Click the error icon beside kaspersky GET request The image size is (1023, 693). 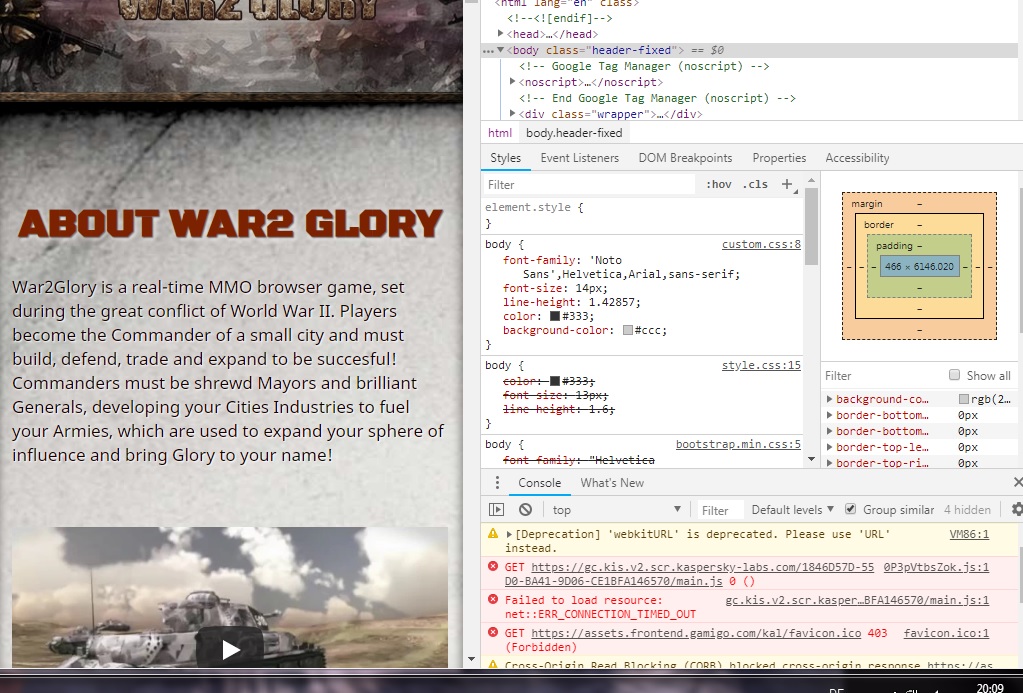pos(493,566)
